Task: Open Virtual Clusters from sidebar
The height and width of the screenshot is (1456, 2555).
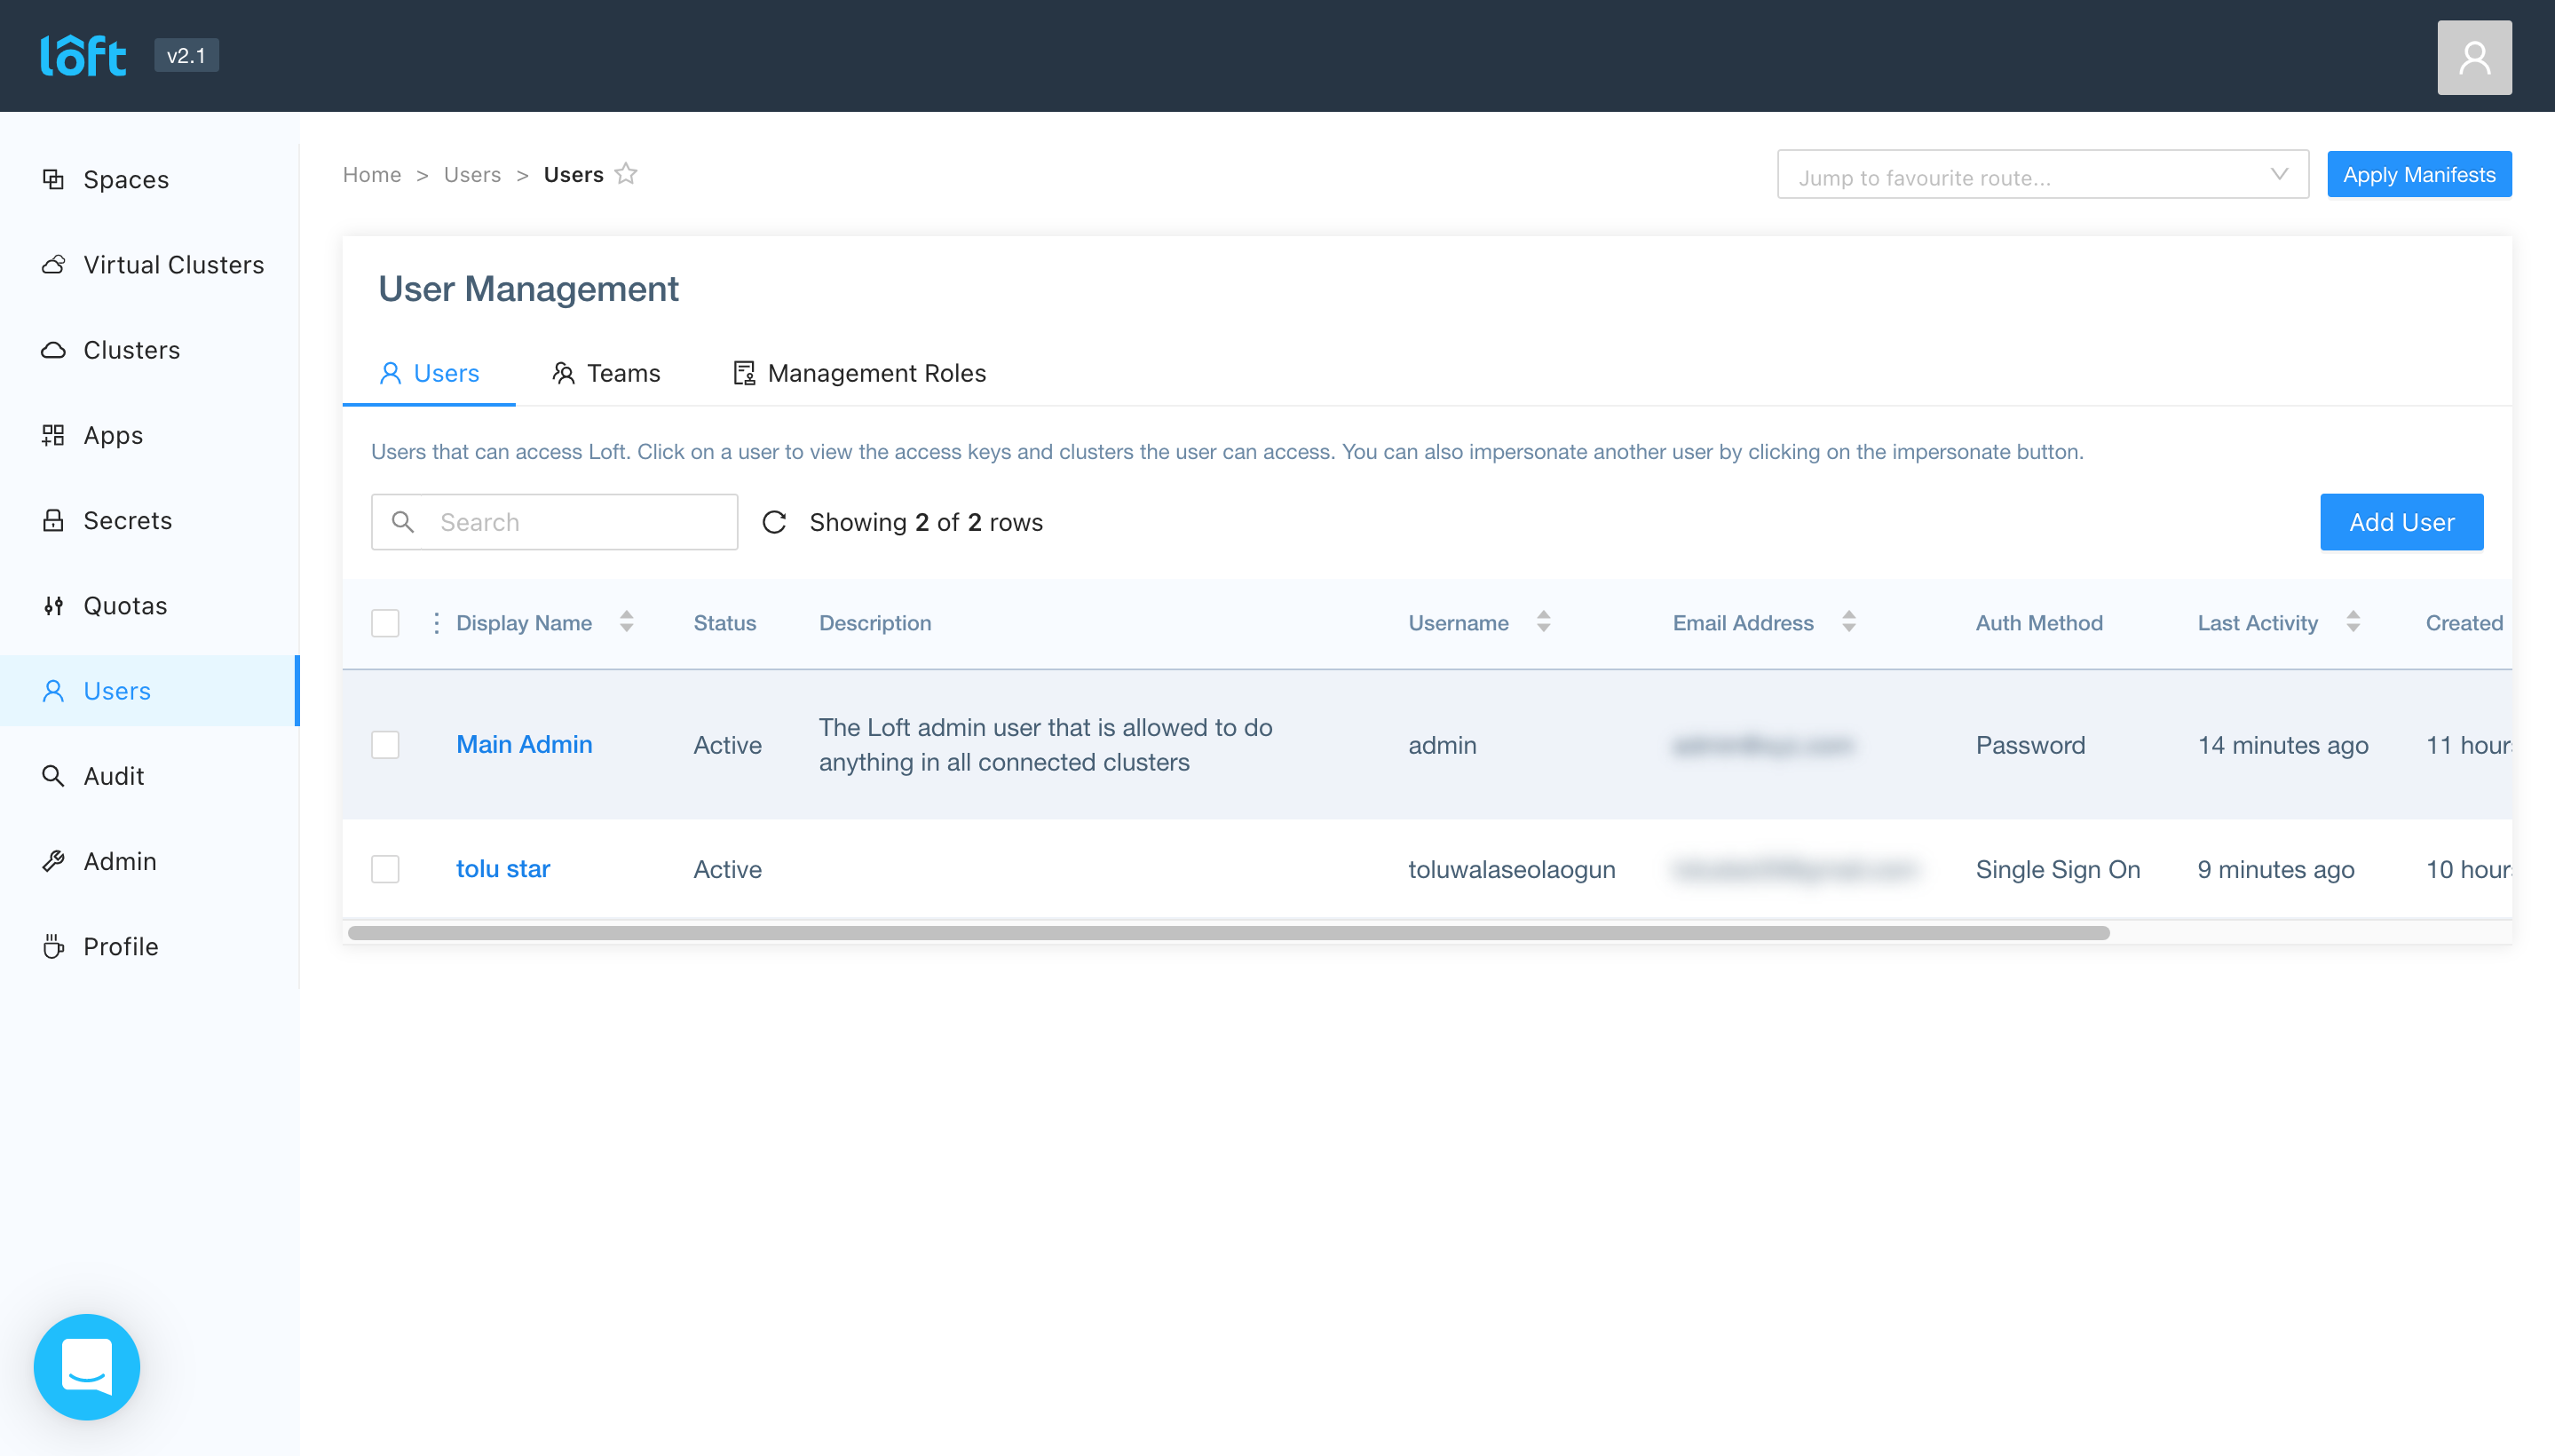Action: (x=173, y=264)
